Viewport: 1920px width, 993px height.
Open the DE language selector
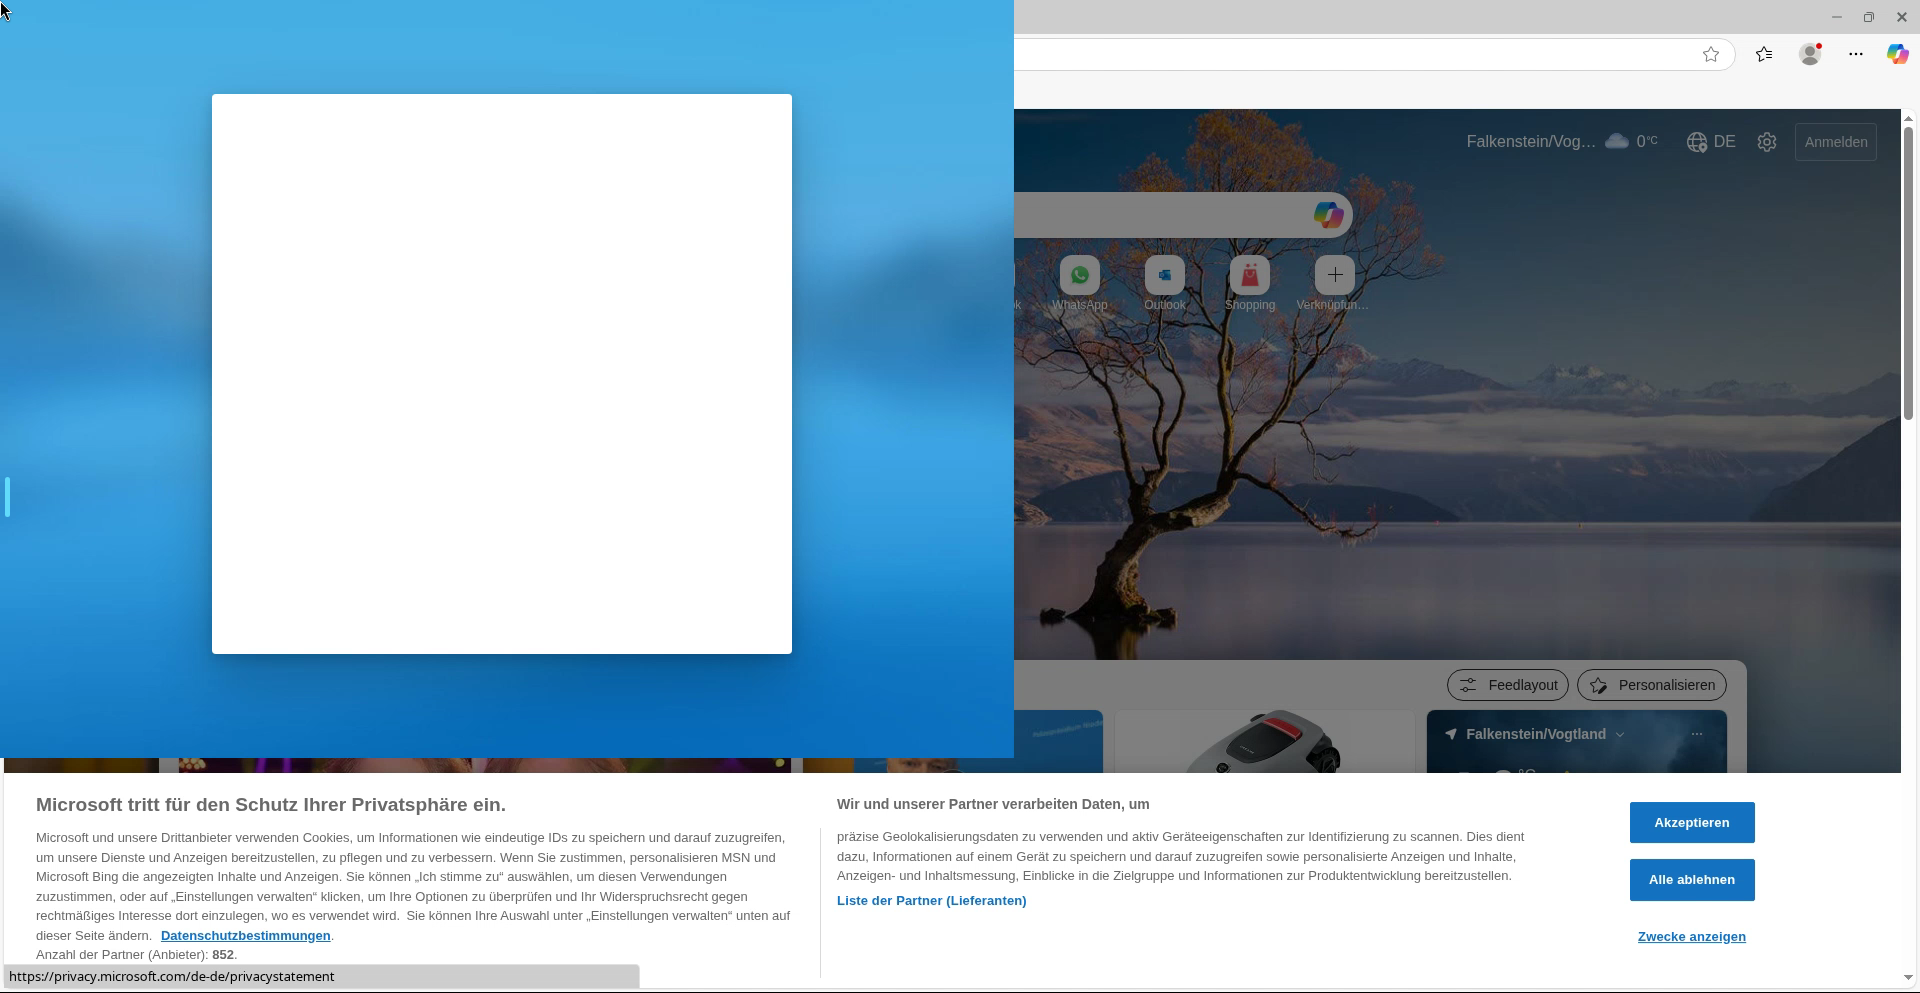1711,142
